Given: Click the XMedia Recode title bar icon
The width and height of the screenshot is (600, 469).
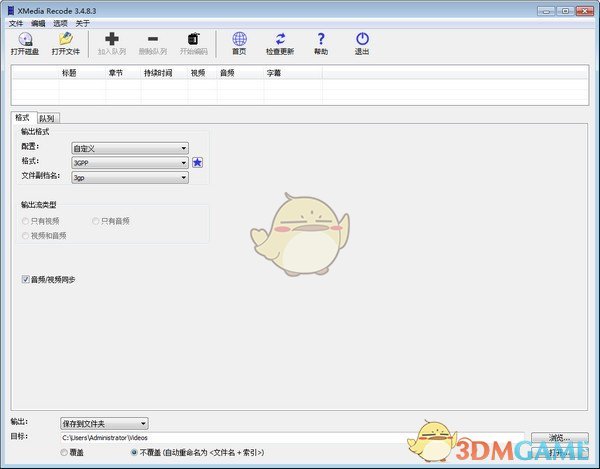Looking at the screenshot, I should click(x=11, y=10).
